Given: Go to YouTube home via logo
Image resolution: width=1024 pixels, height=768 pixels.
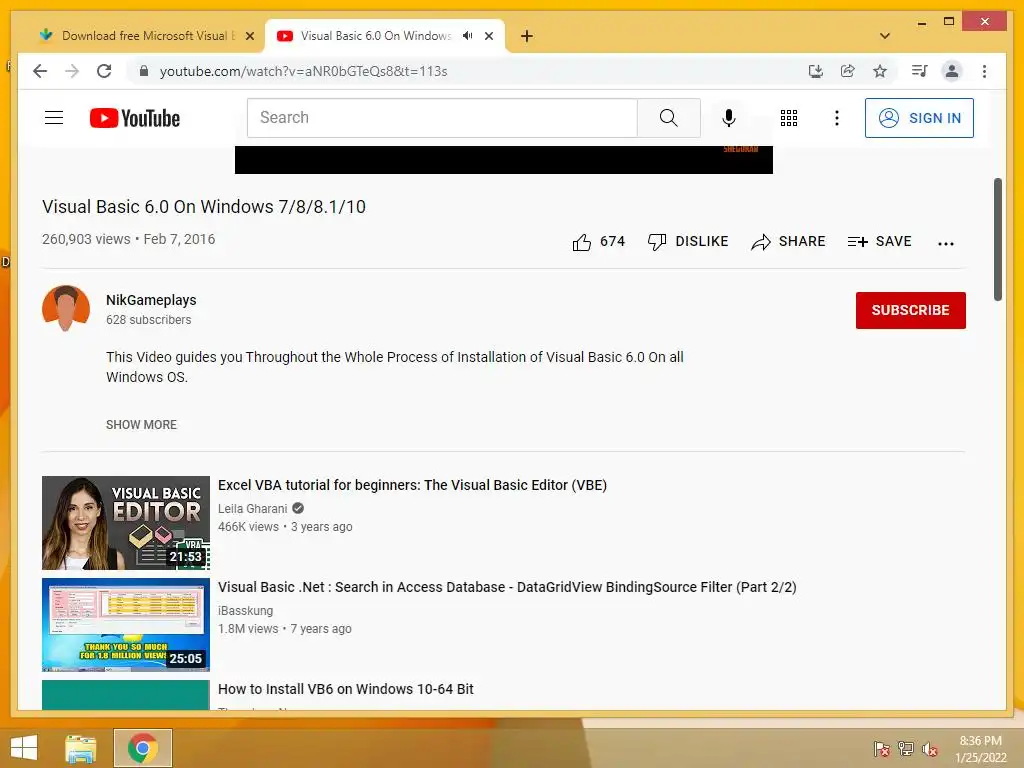Looking at the screenshot, I should [x=135, y=118].
